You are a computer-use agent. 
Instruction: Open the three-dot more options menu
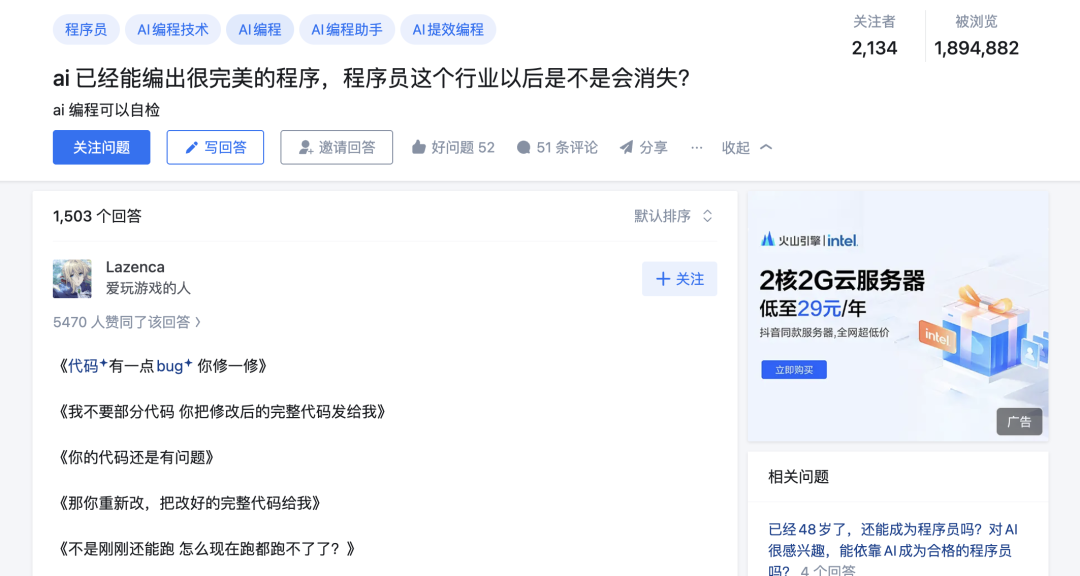point(696,147)
